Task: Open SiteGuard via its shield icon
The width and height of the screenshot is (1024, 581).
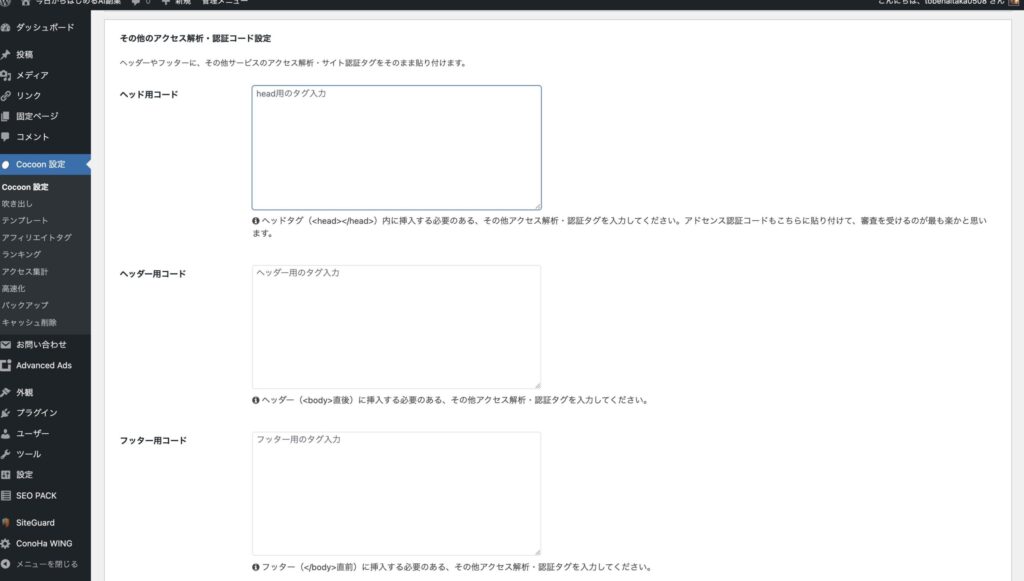Action: (5, 522)
